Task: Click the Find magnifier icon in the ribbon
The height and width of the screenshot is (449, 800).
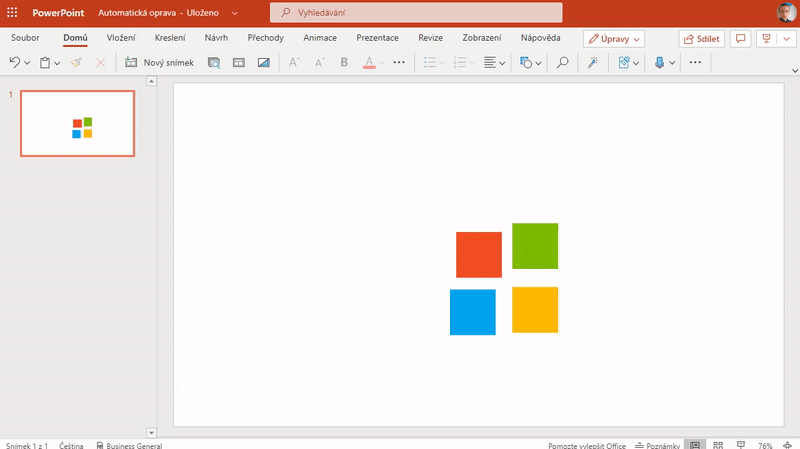Action: (563, 62)
